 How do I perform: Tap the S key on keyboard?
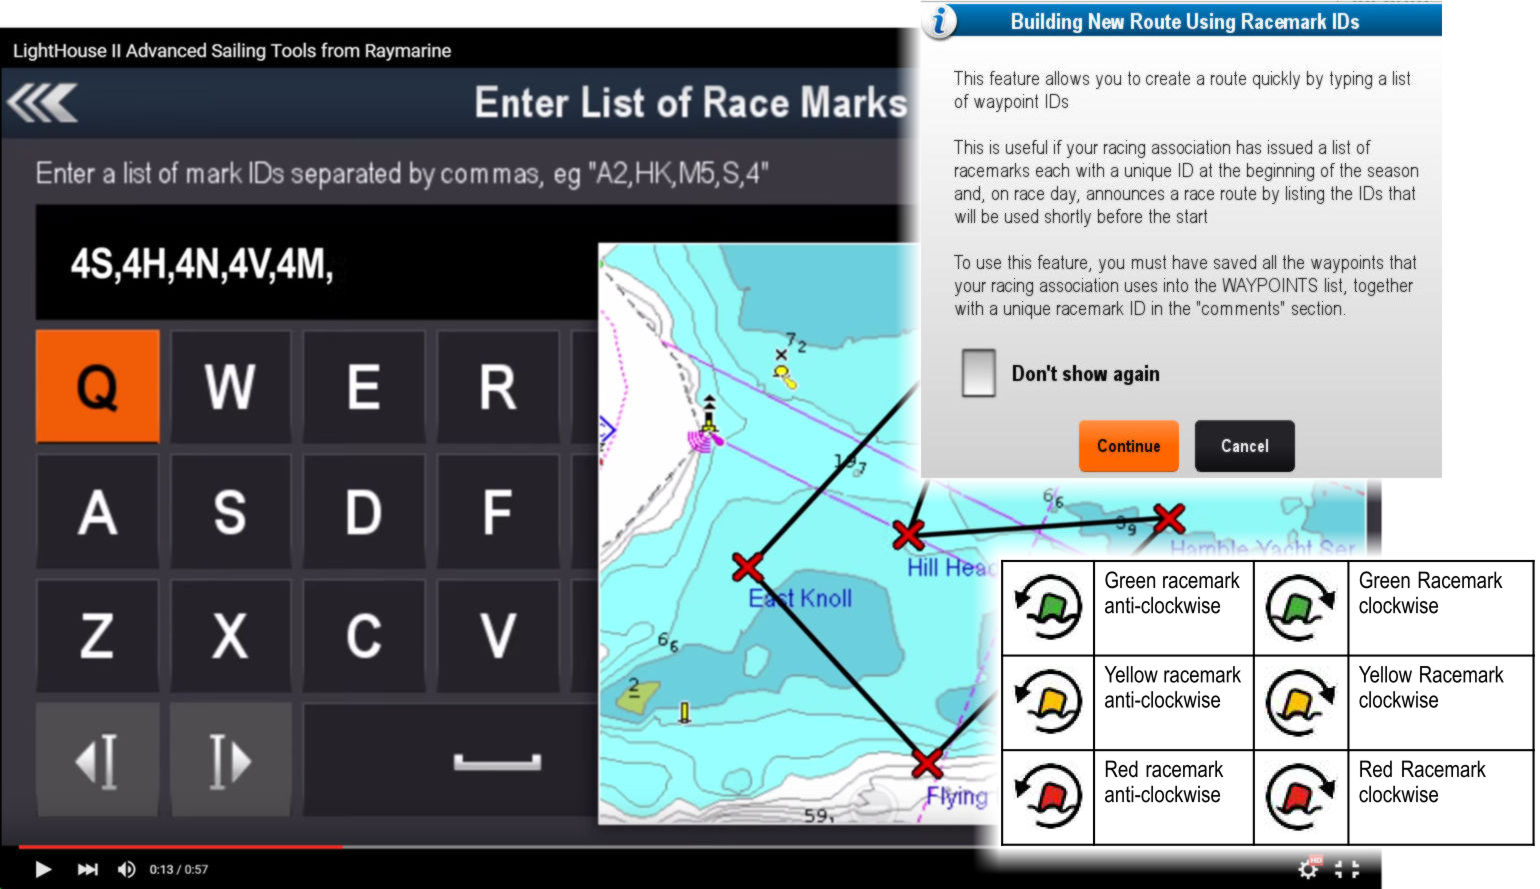(230, 512)
